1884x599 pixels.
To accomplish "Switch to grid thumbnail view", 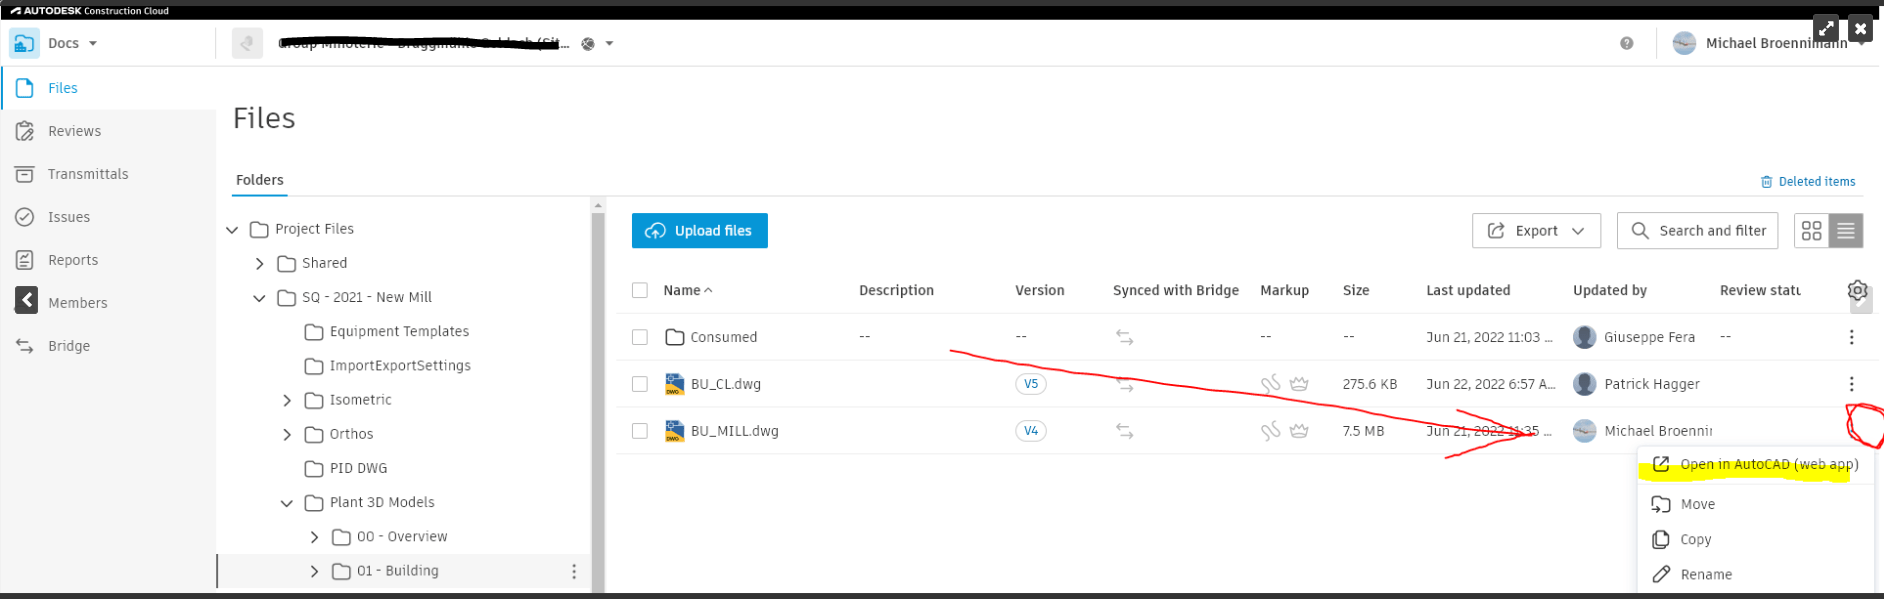I will click(x=1811, y=231).
